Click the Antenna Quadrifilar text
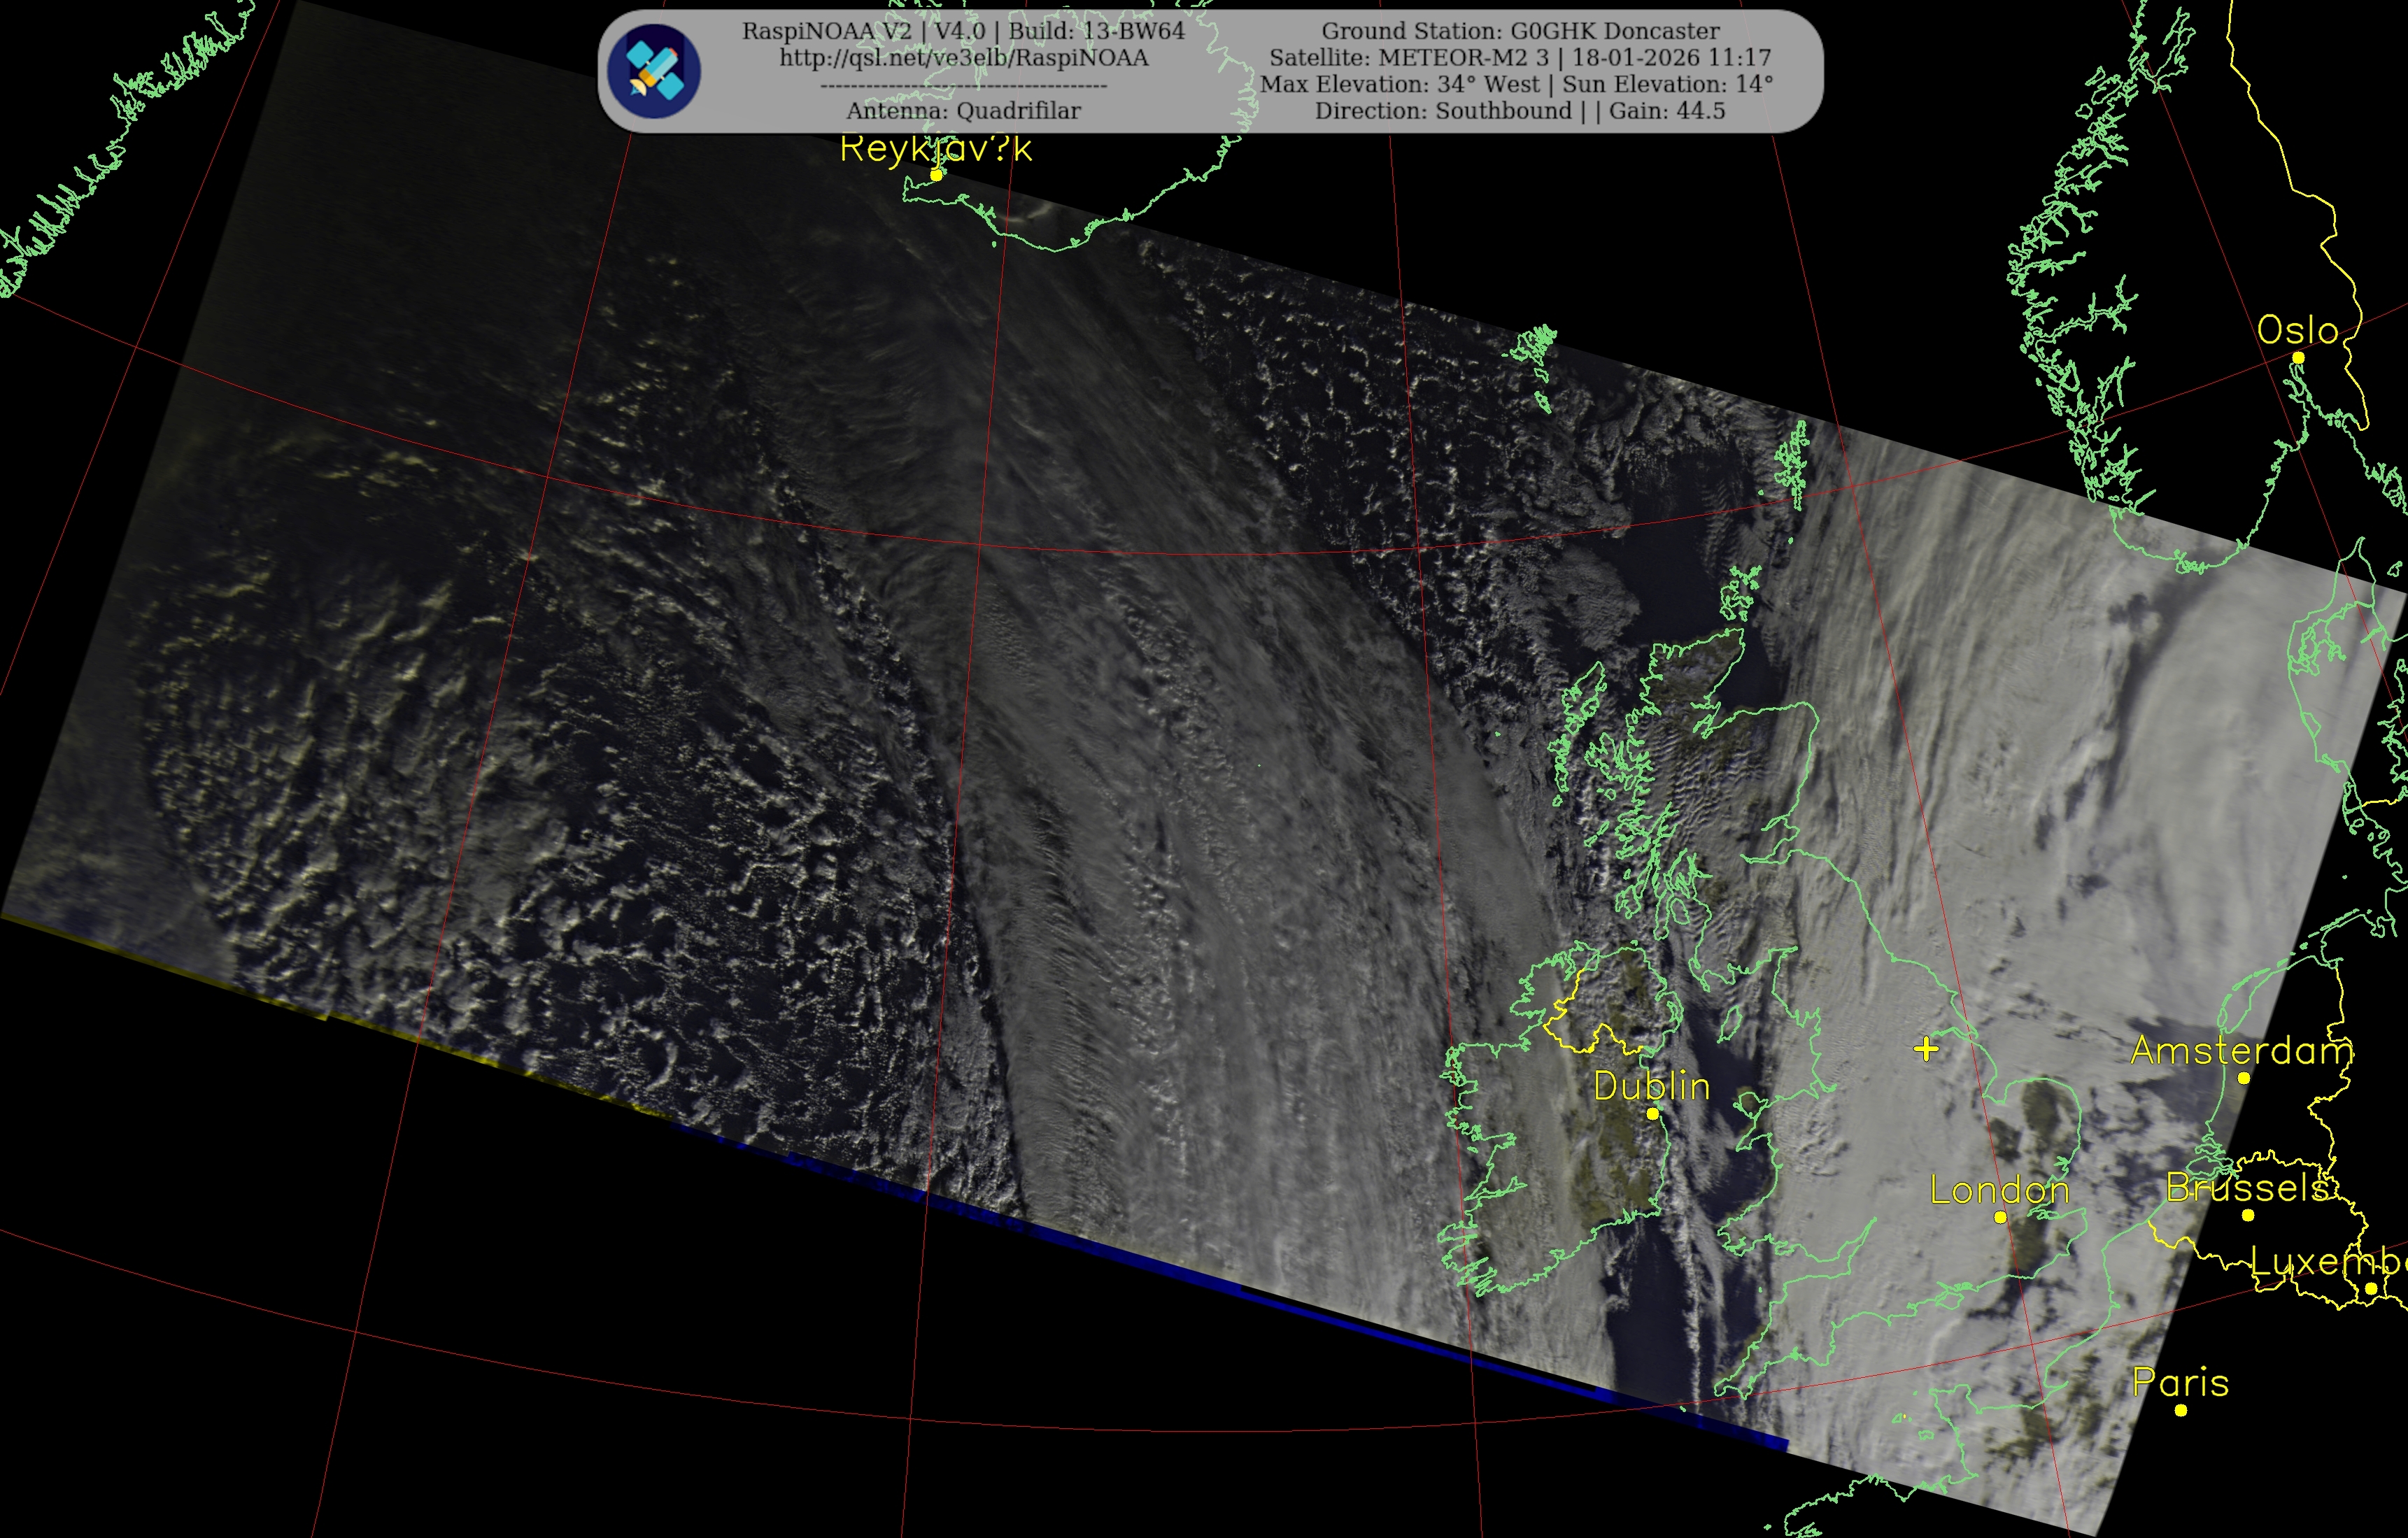 pyautogui.click(x=963, y=111)
